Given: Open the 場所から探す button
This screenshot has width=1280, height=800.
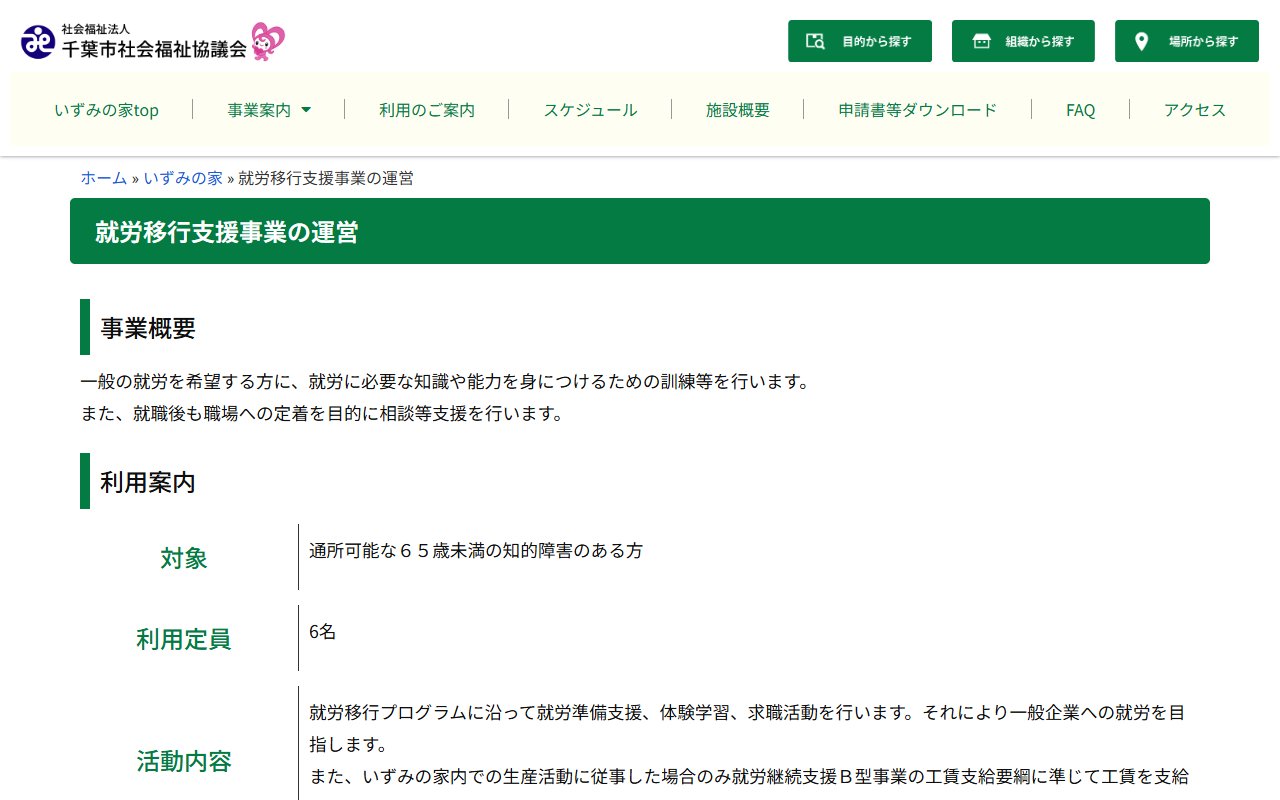Looking at the screenshot, I should 1187,41.
